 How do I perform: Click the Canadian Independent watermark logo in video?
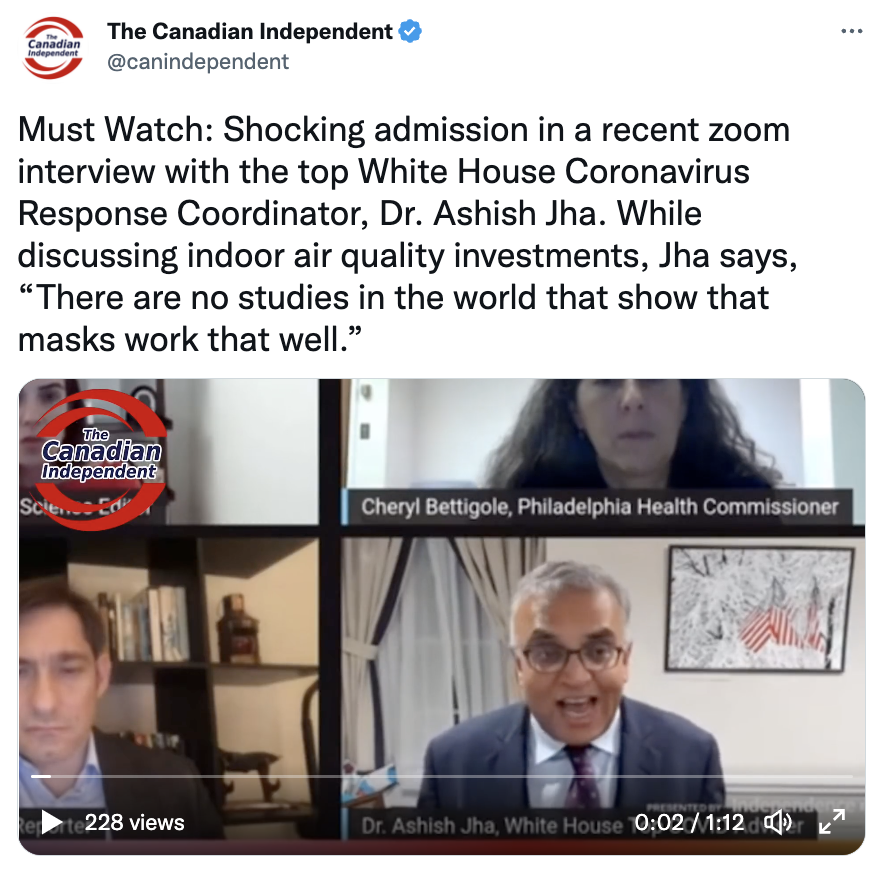point(101,460)
